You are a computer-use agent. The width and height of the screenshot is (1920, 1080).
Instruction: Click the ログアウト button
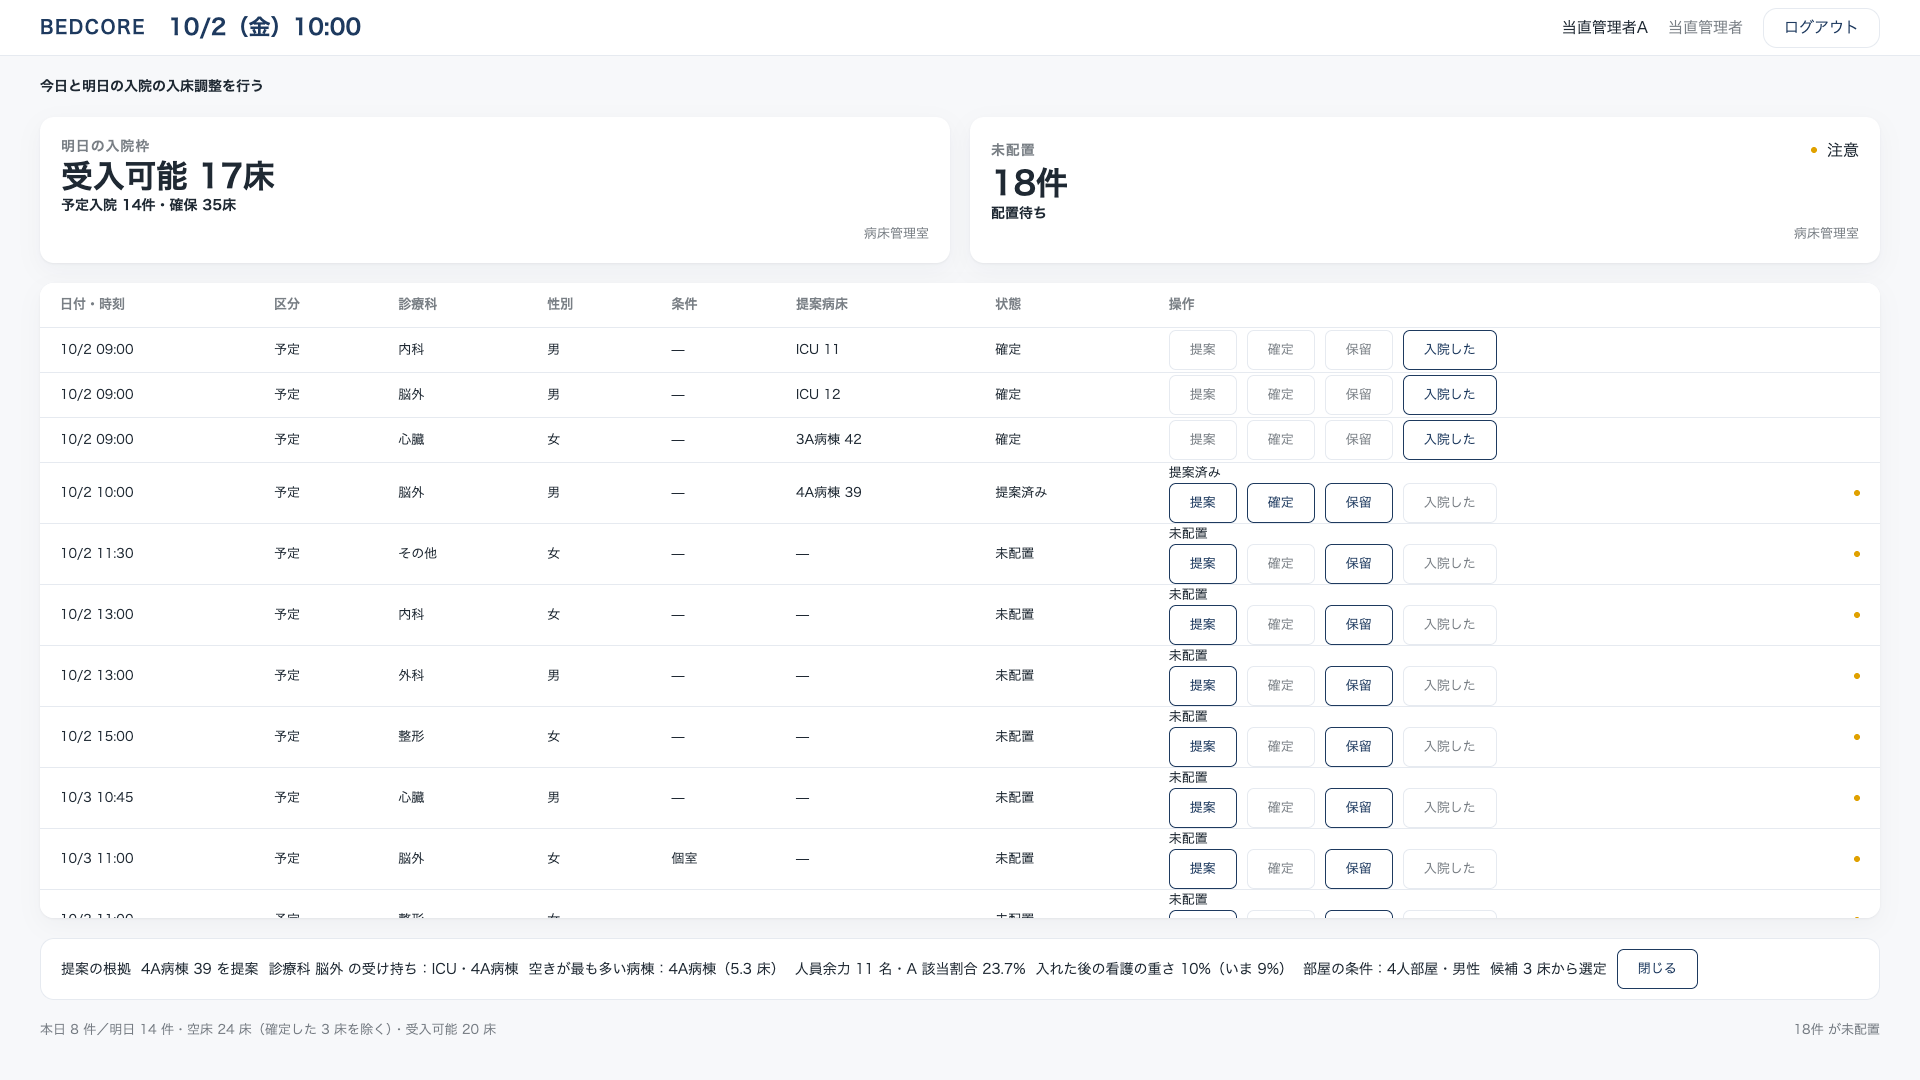[x=1820, y=28]
